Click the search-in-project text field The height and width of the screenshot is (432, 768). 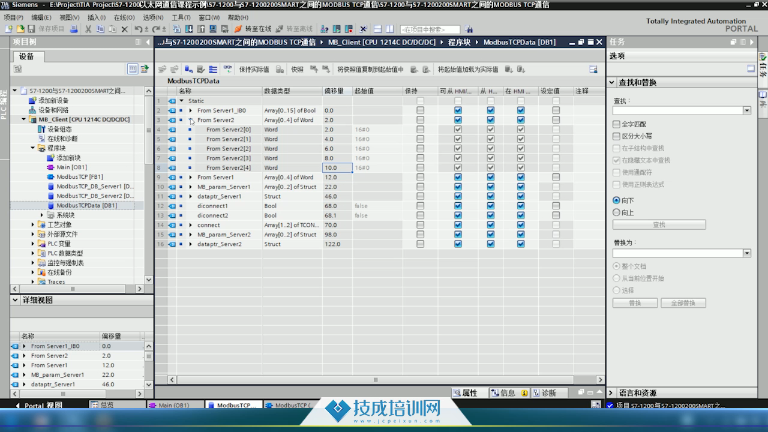[x=430, y=29]
